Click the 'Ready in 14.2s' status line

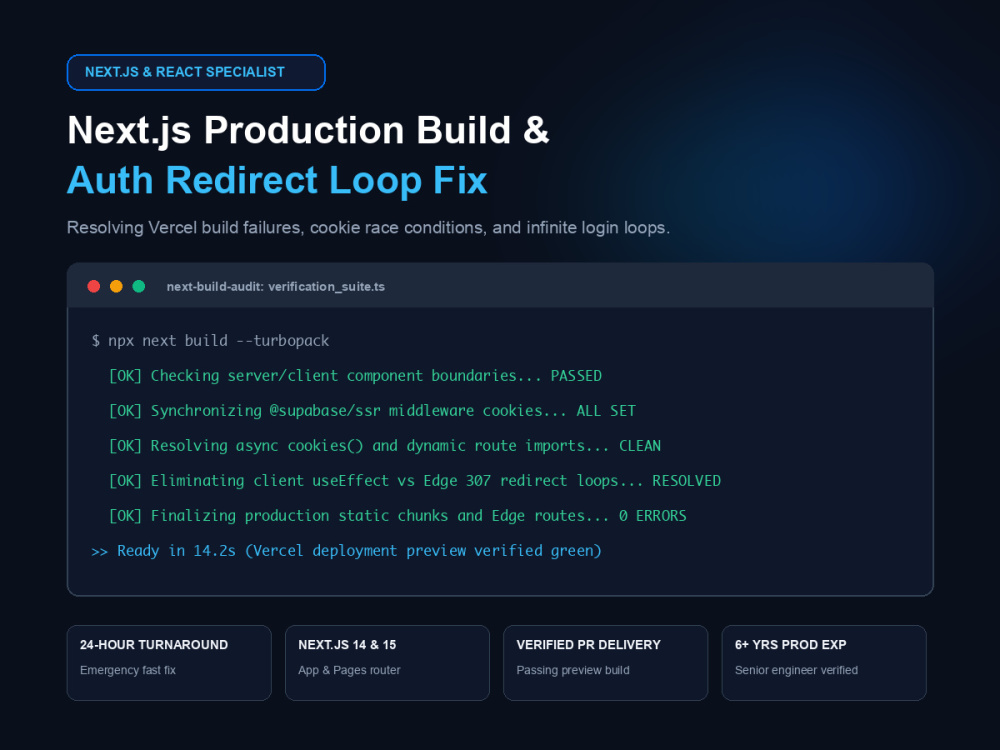pyautogui.click(x=346, y=551)
